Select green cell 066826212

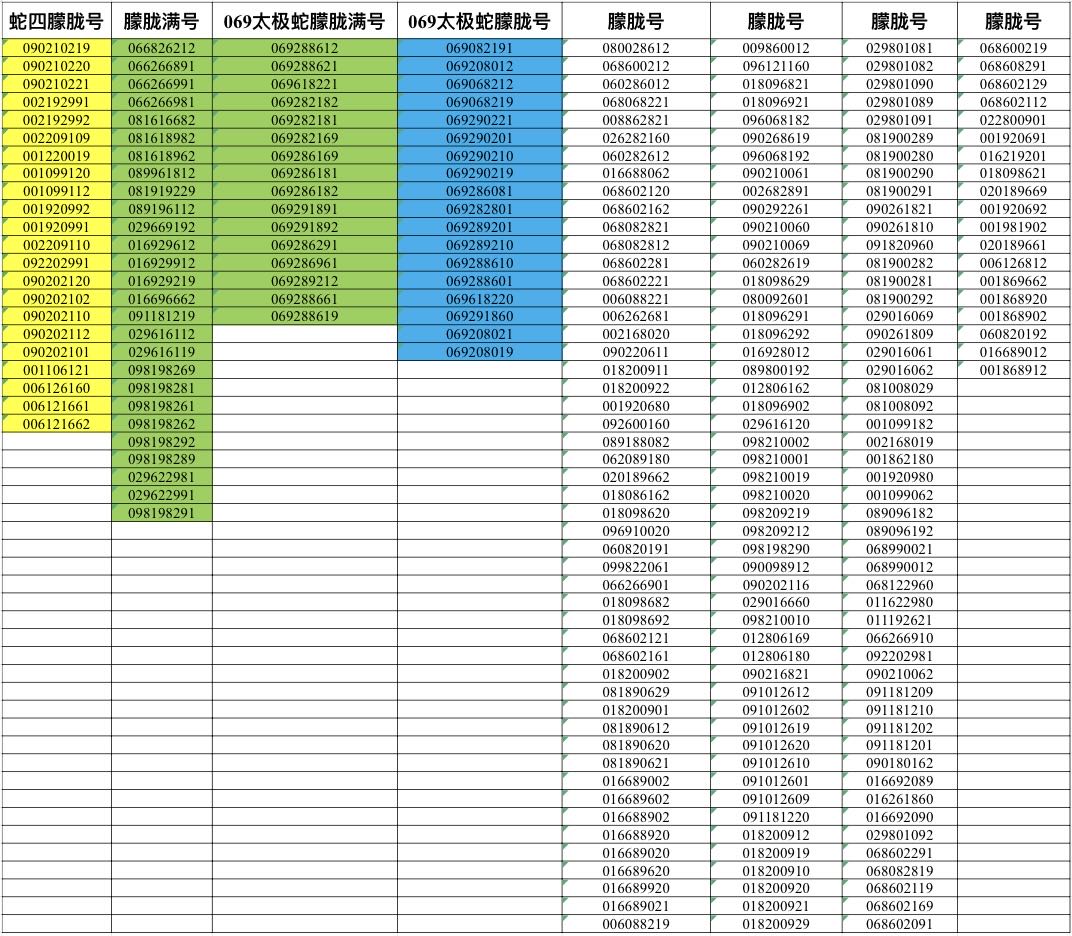point(161,48)
